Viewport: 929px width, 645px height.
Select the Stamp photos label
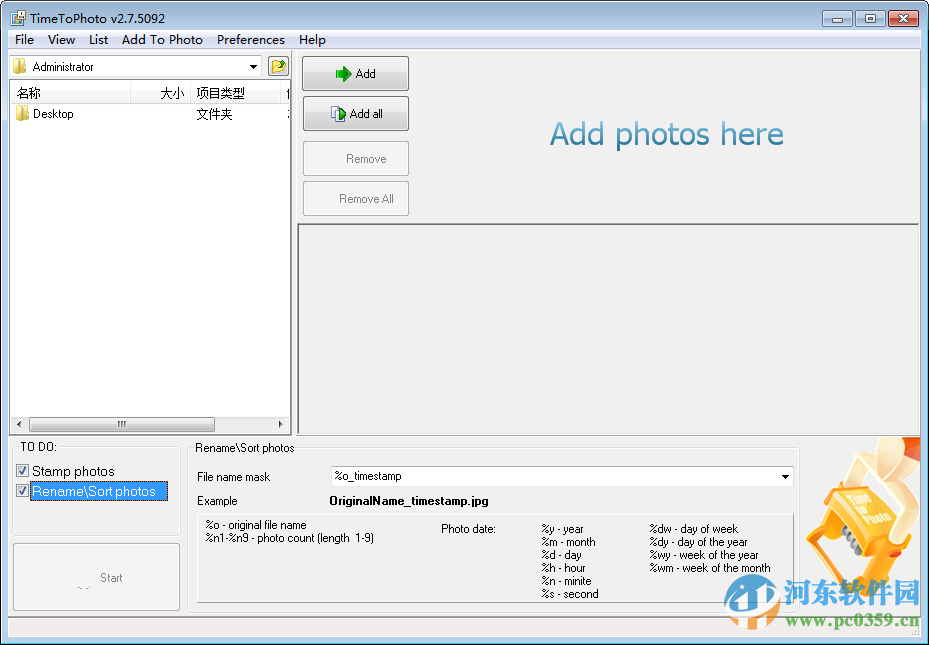coord(73,471)
